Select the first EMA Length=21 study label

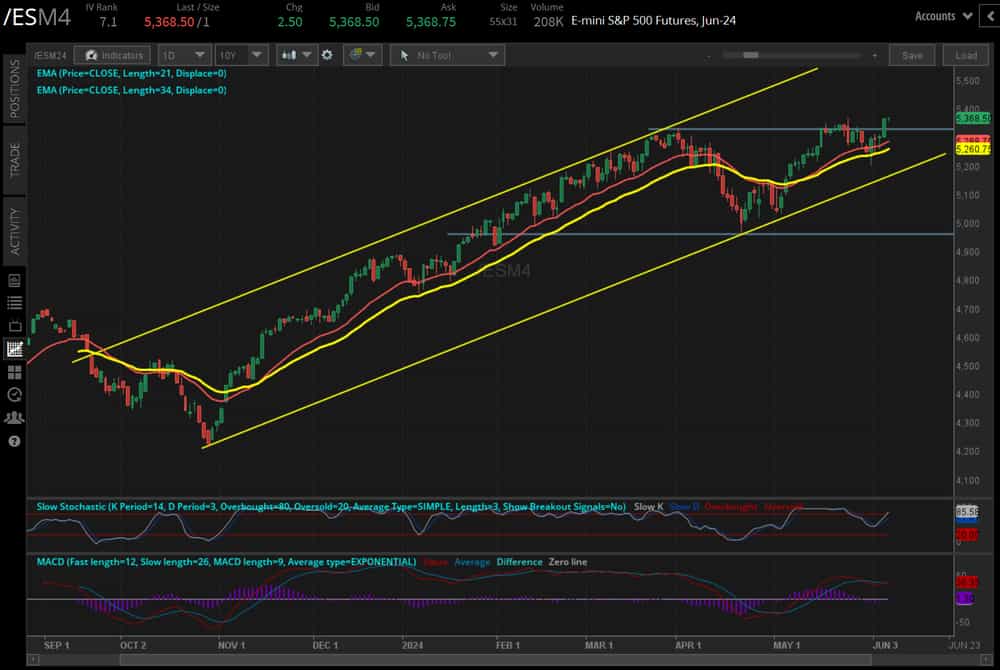coord(131,73)
